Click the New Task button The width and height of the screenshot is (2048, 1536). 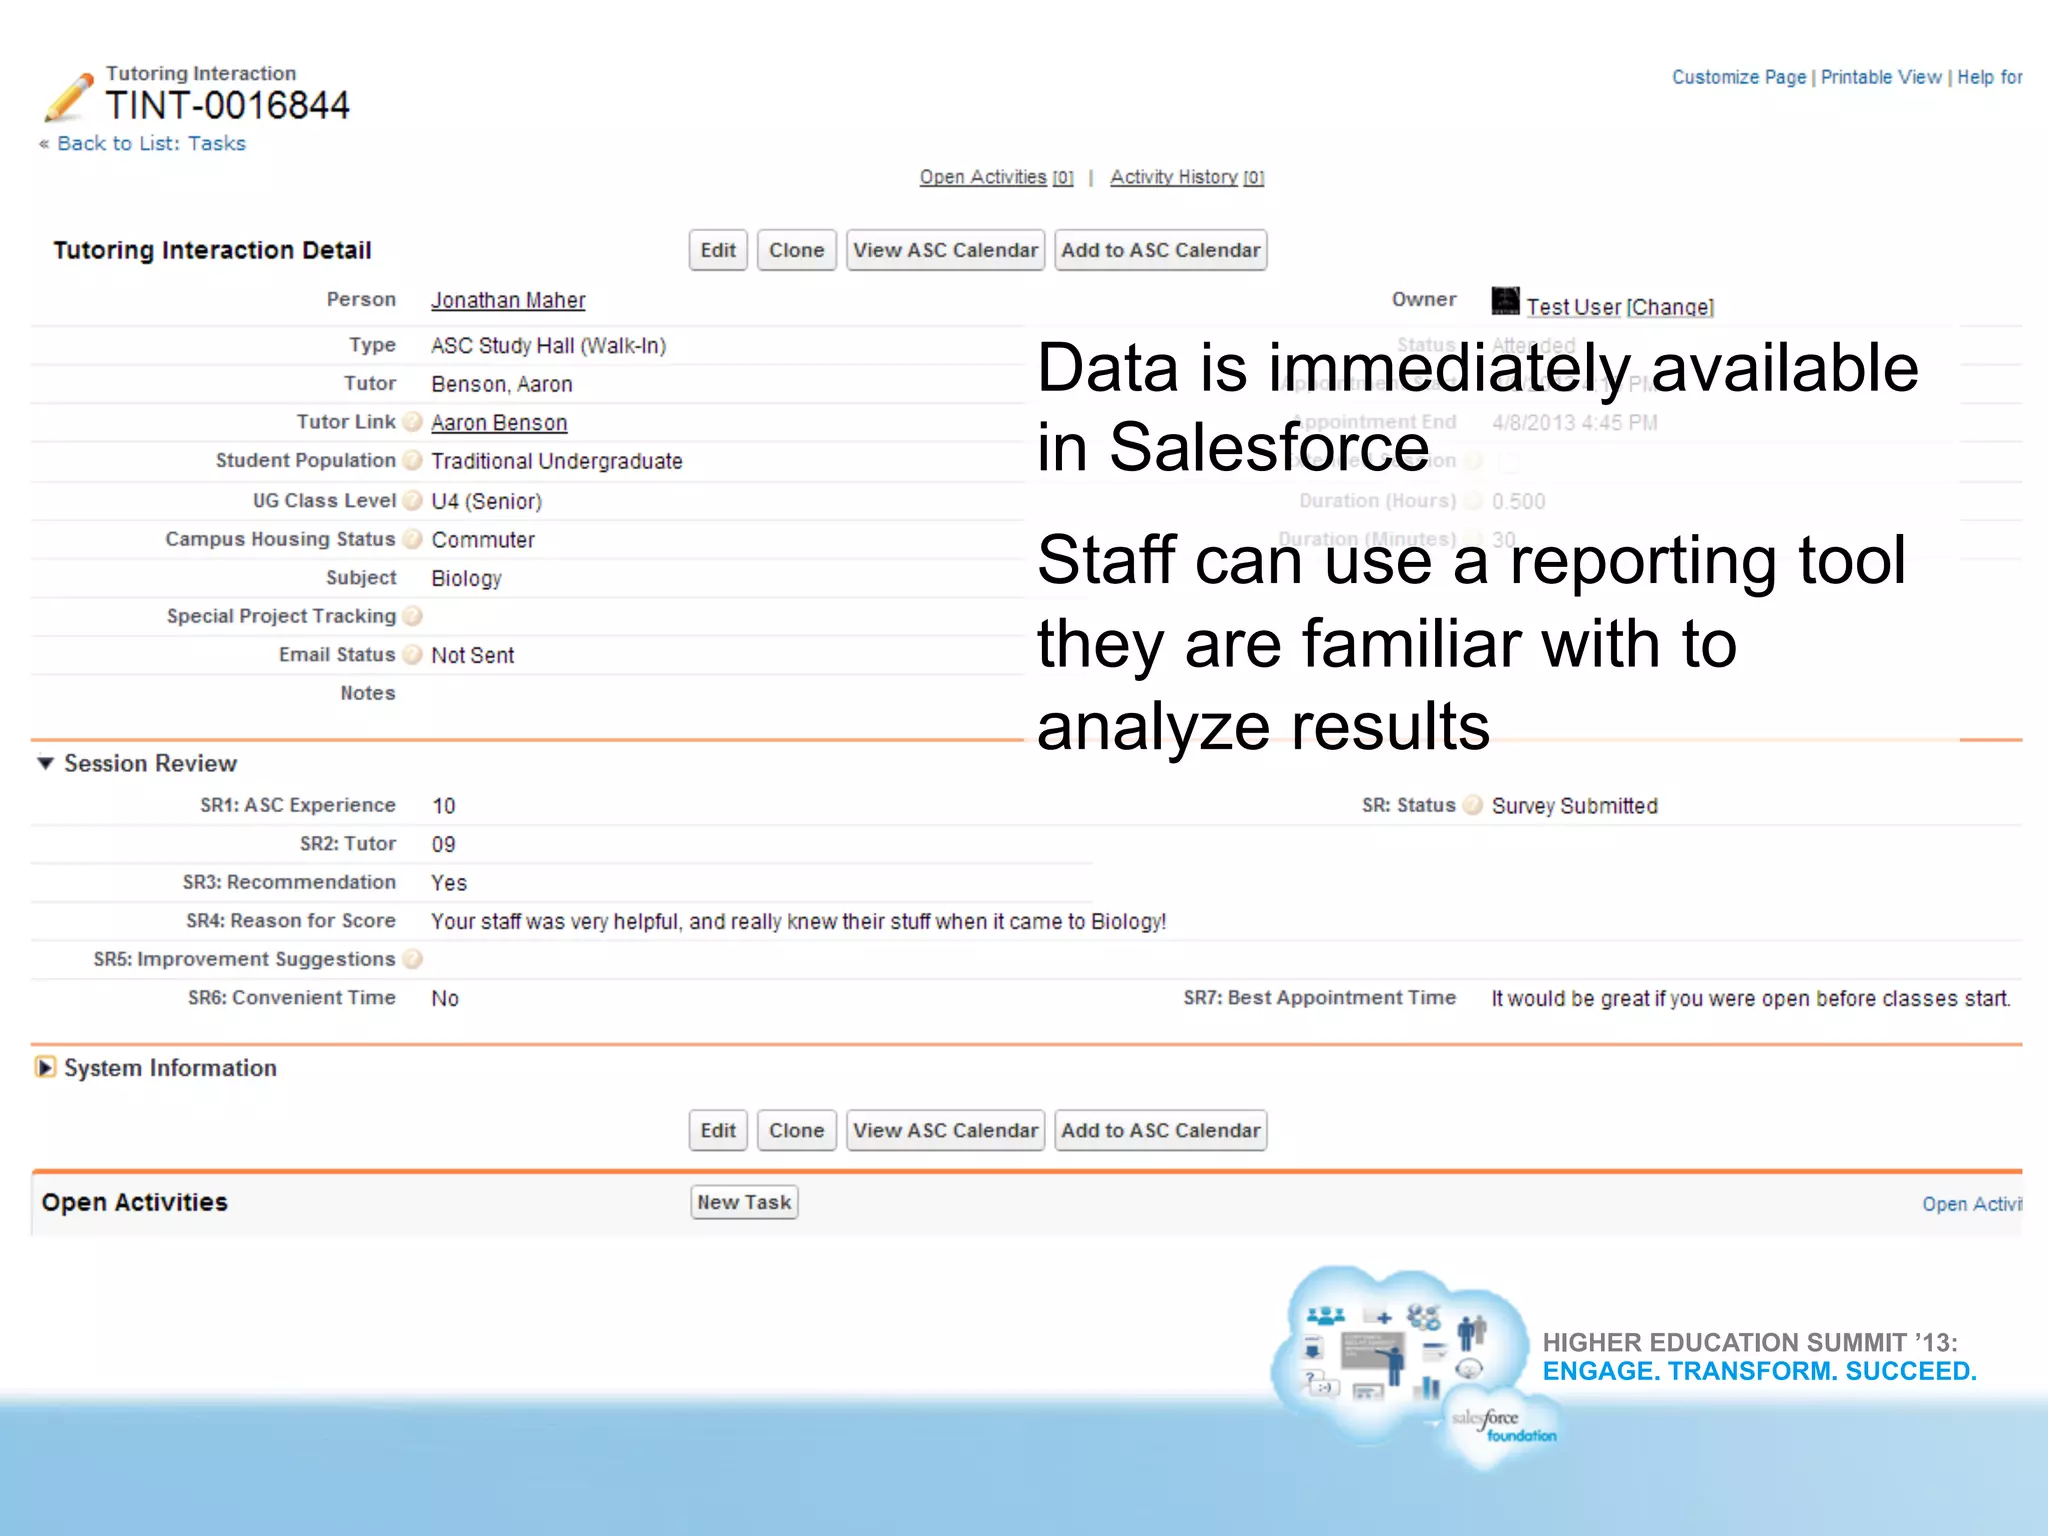[x=744, y=1202]
